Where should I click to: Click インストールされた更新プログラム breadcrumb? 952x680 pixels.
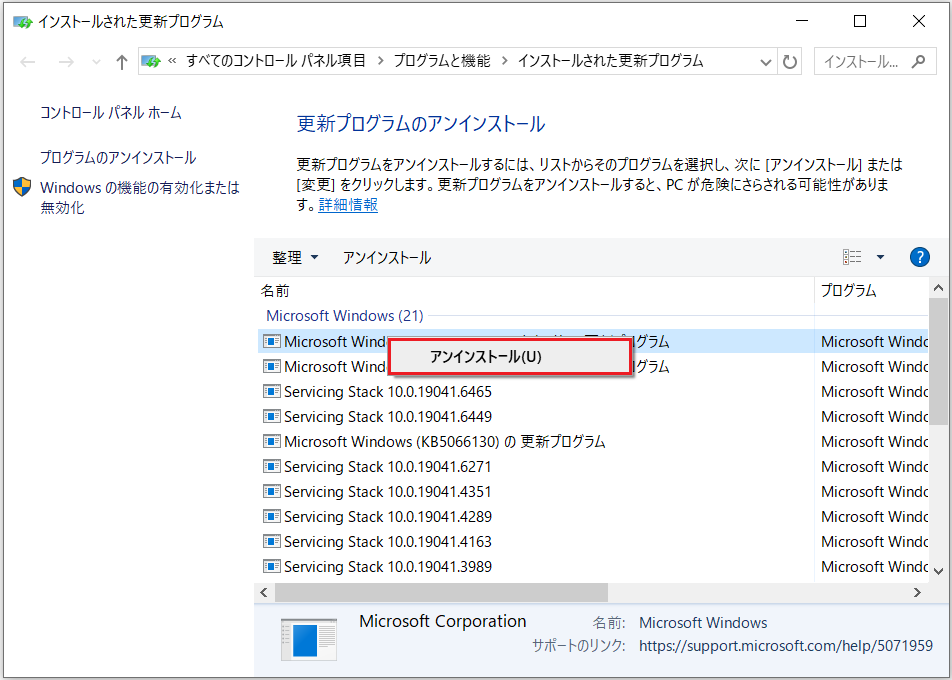pos(610,61)
